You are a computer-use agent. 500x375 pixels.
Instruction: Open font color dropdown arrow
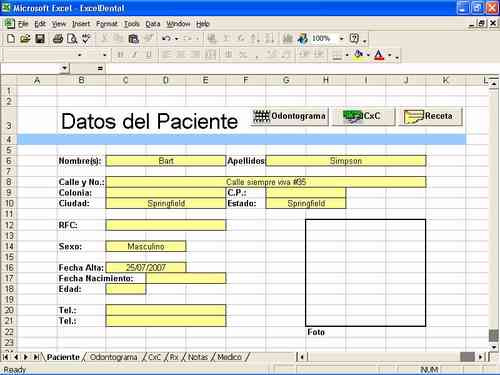[x=389, y=55]
